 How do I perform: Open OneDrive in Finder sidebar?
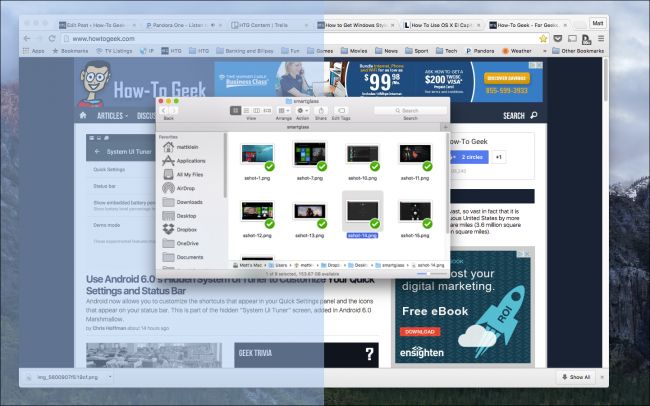click(x=181, y=243)
